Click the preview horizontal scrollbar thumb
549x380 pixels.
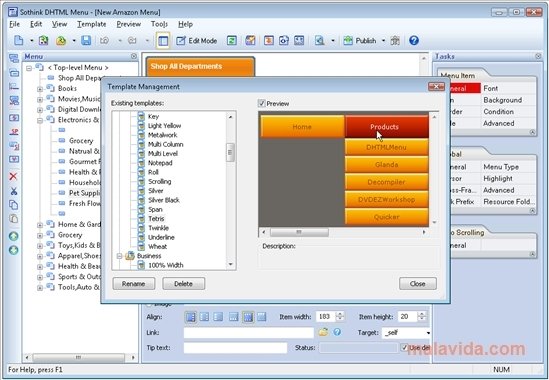(x=299, y=232)
